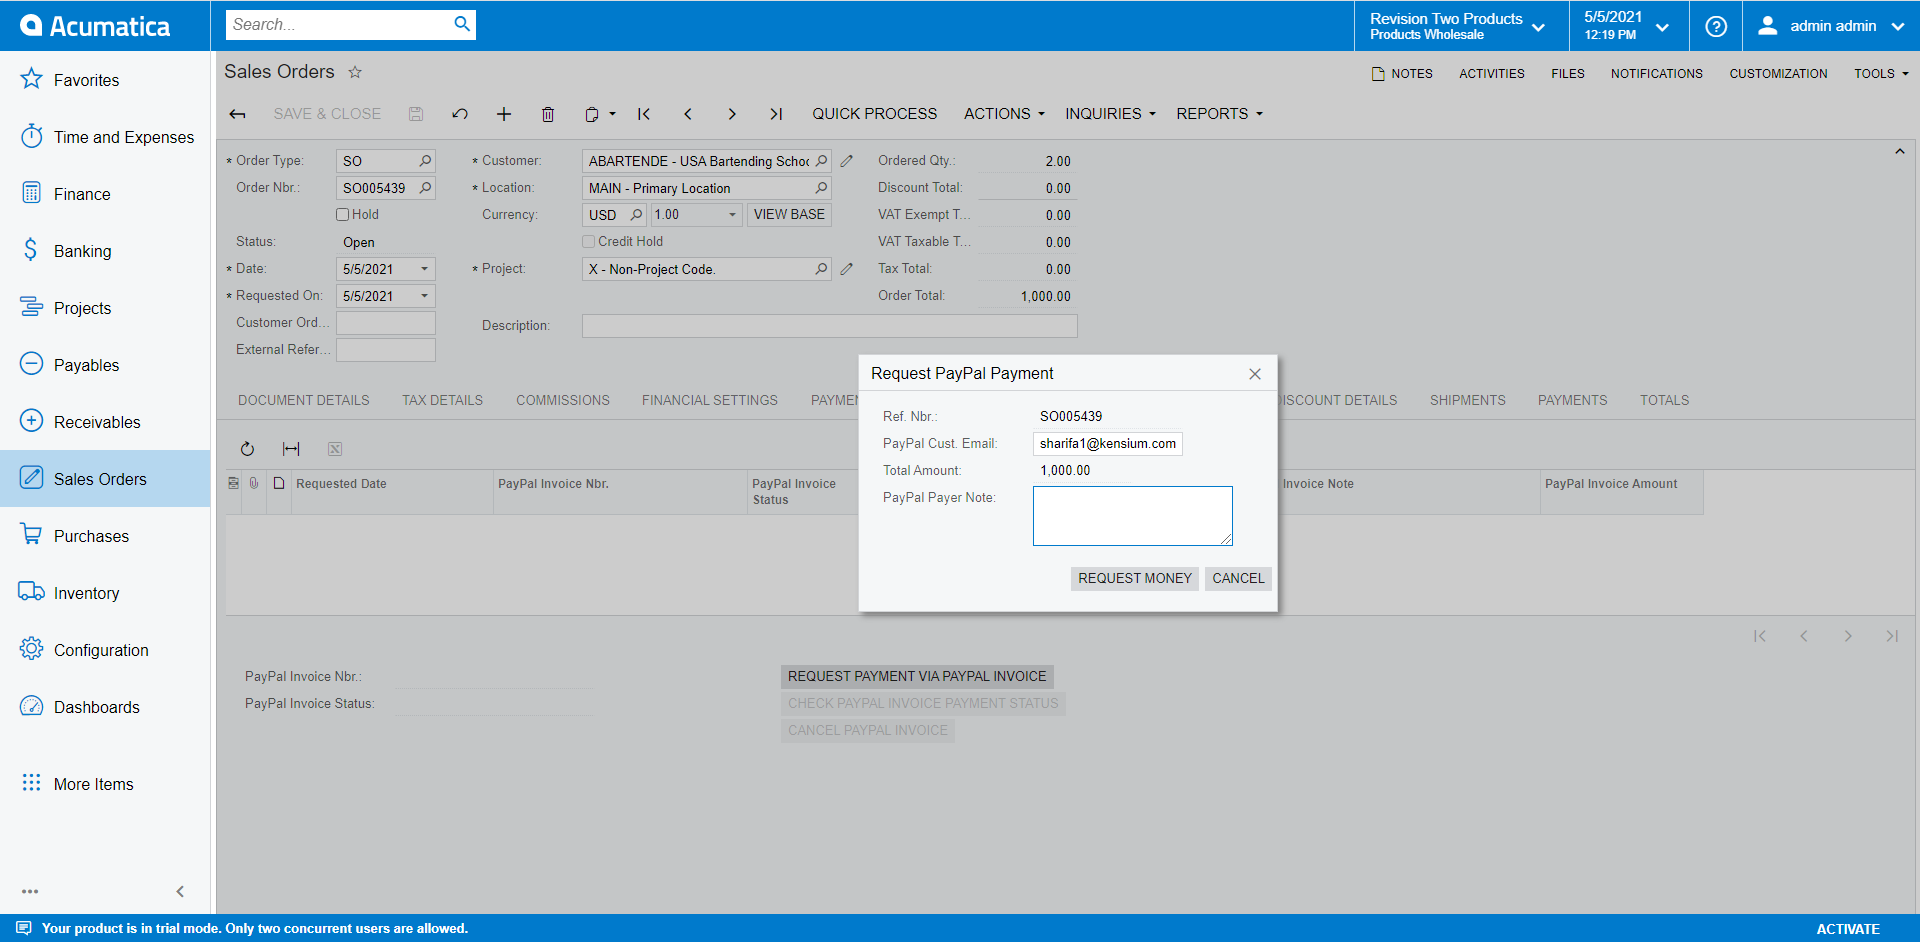
Task: Fit grid columns to width
Action: [x=291, y=449]
